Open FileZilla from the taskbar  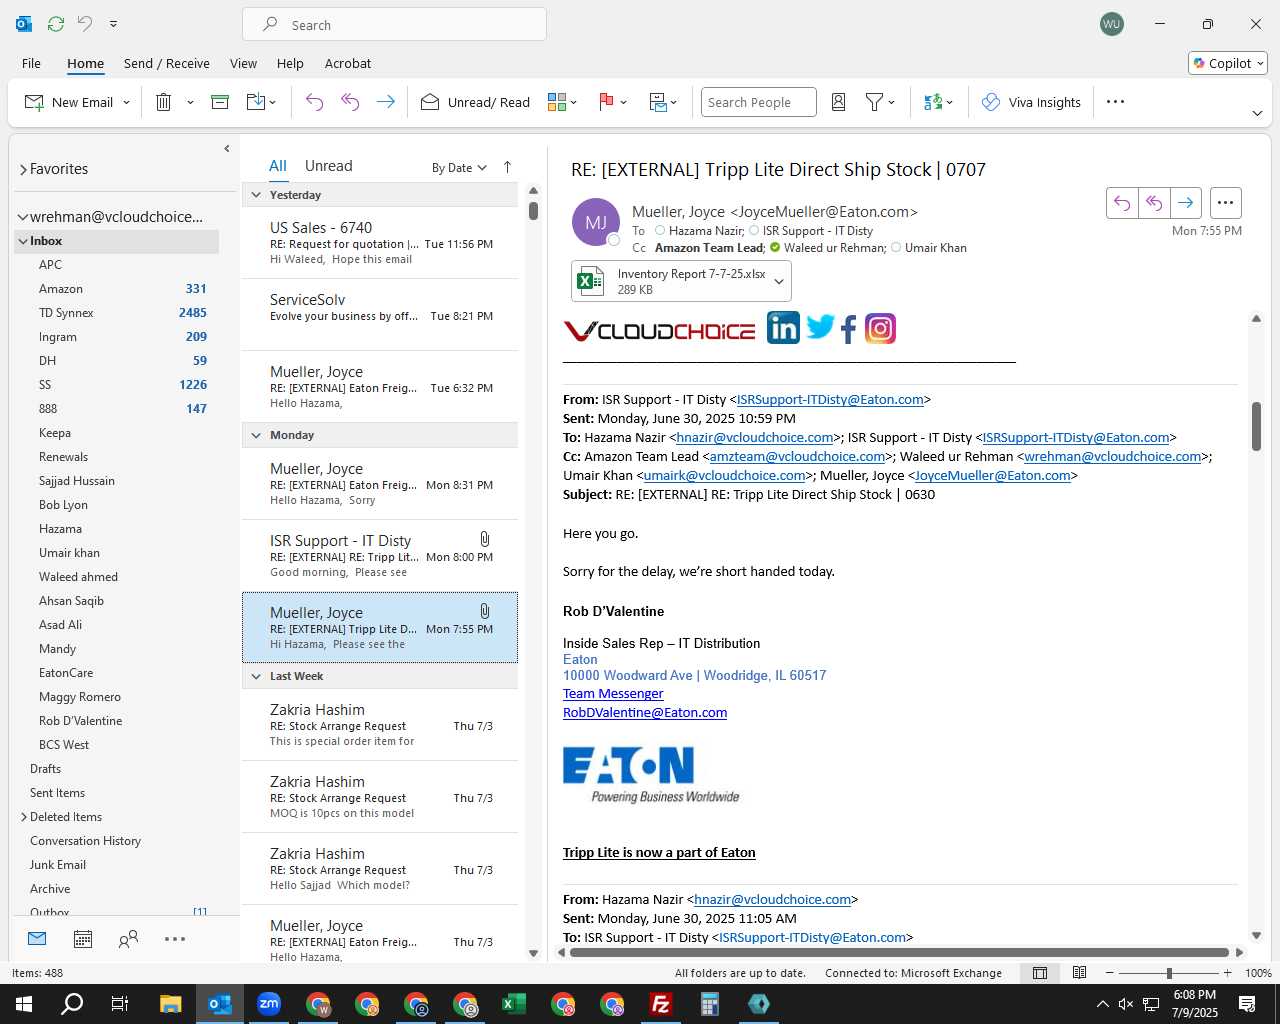pos(661,1004)
